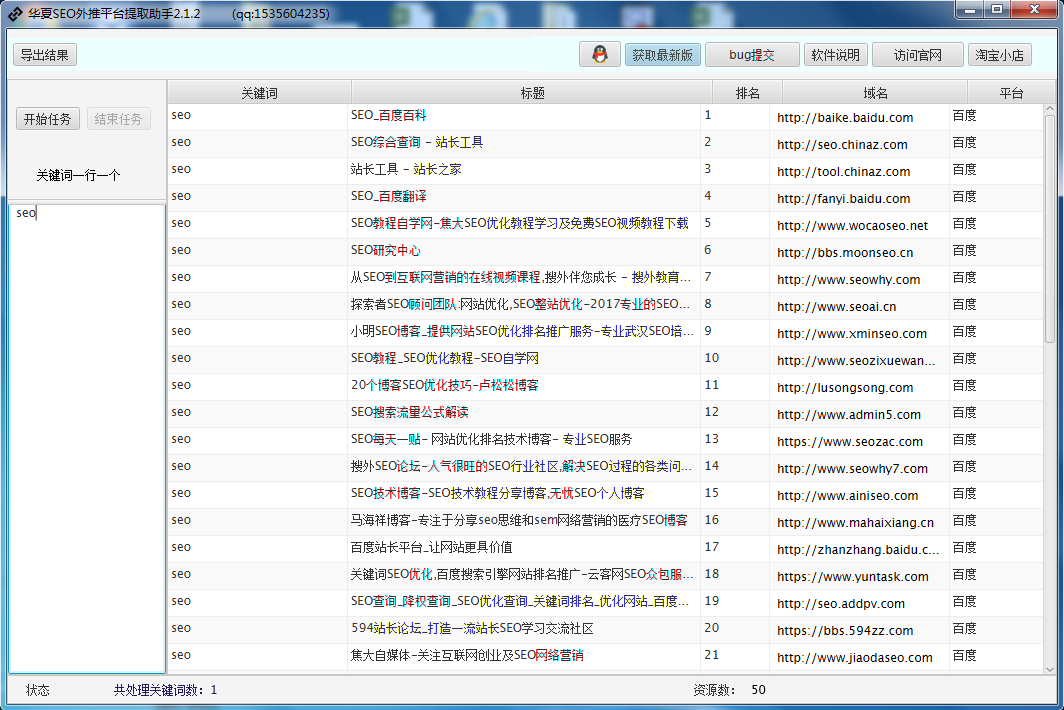Select the row 搜外SEO论坛
The height and width of the screenshot is (710, 1064).
pyautogui.click(x=605, y=468)
